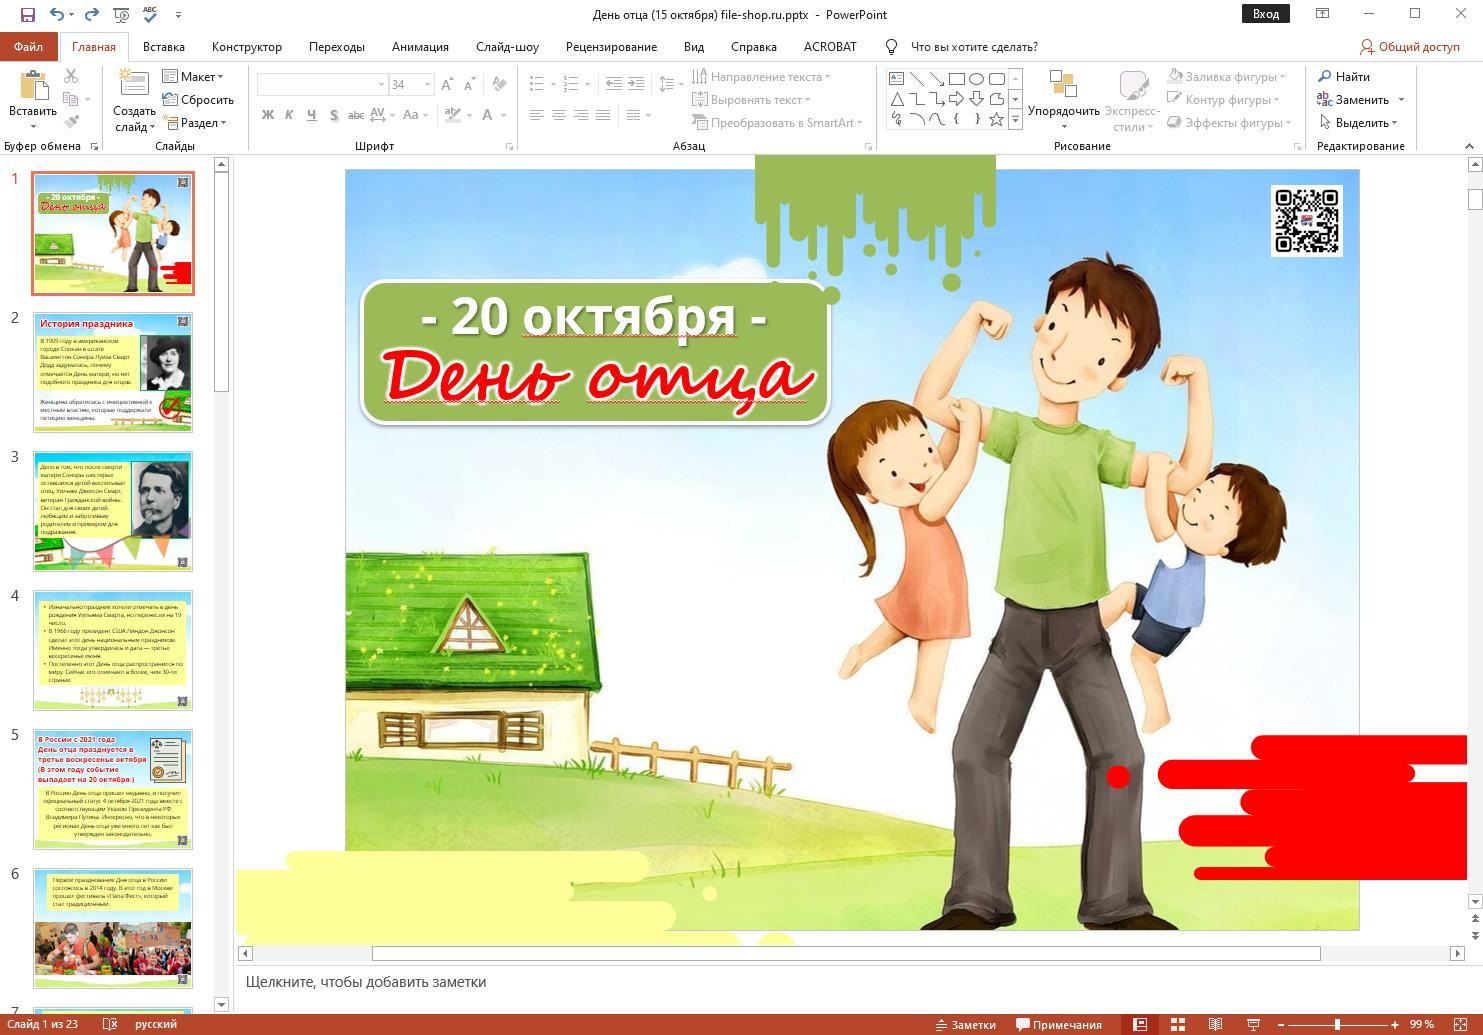
Task: Switch to the Анимация tab
Action: tap(420, 47)
